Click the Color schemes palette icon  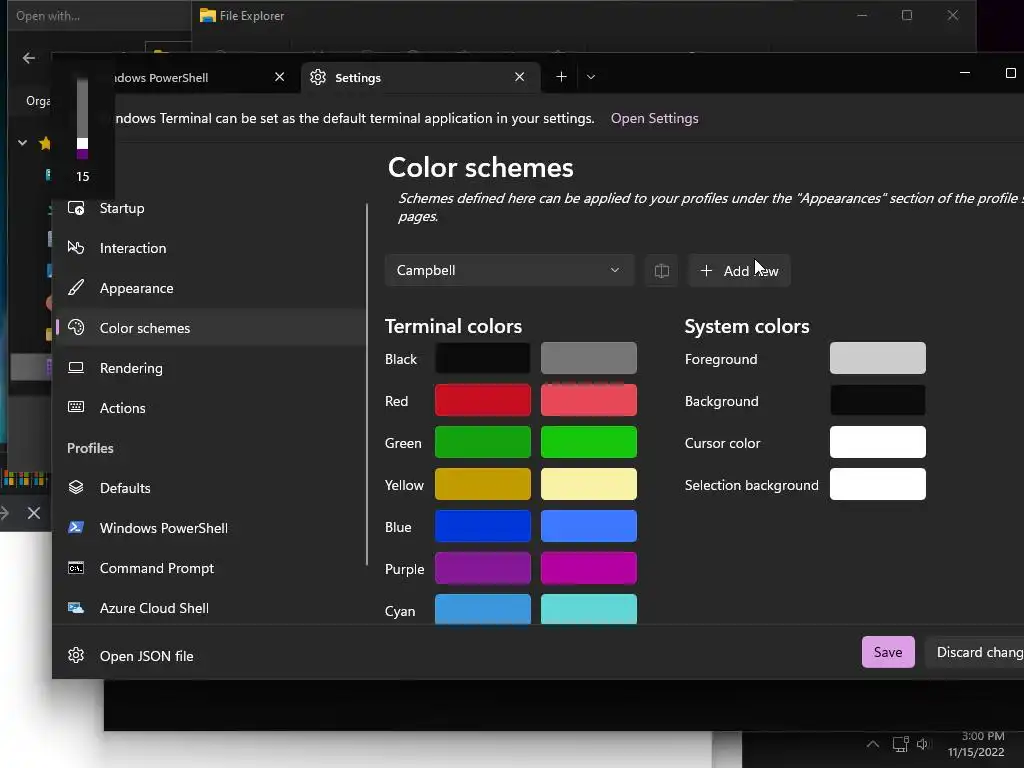pyautogui.click(x=76, y=328)
